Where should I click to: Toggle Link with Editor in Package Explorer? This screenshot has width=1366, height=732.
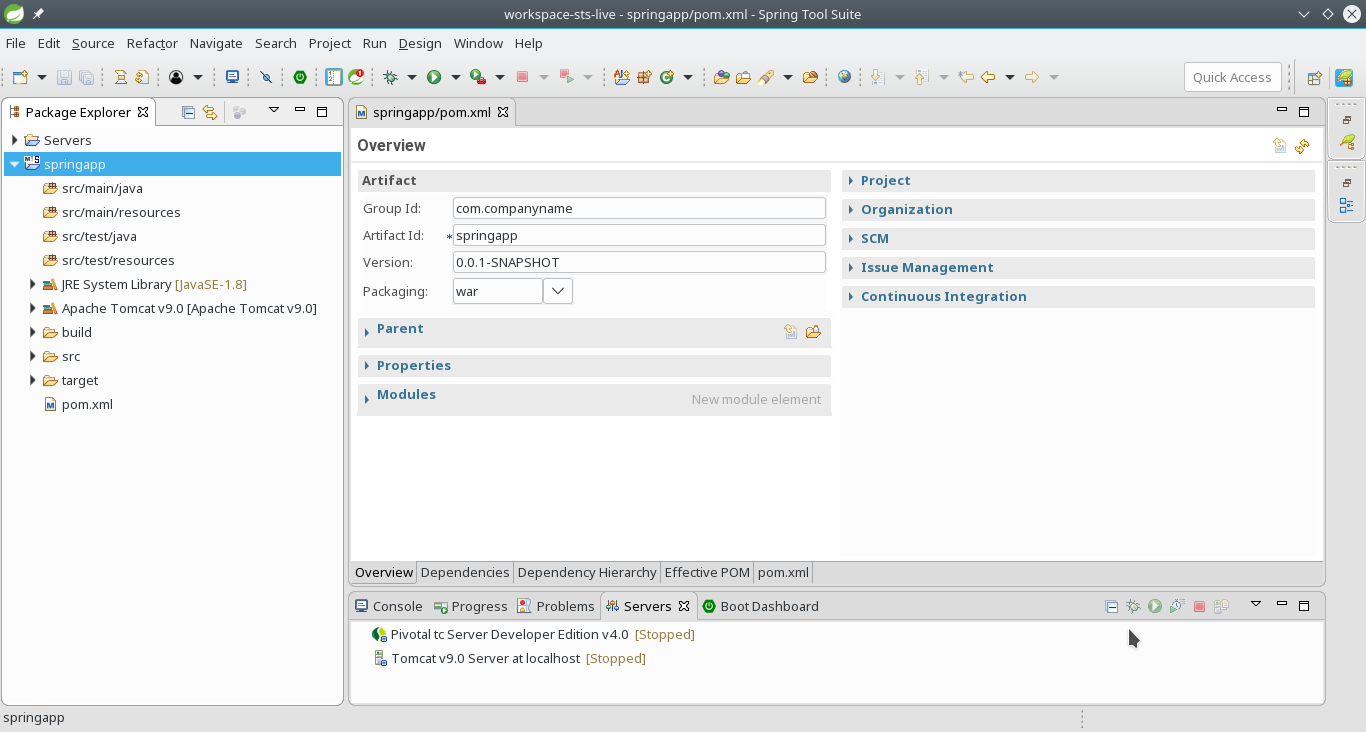(210, 112)
